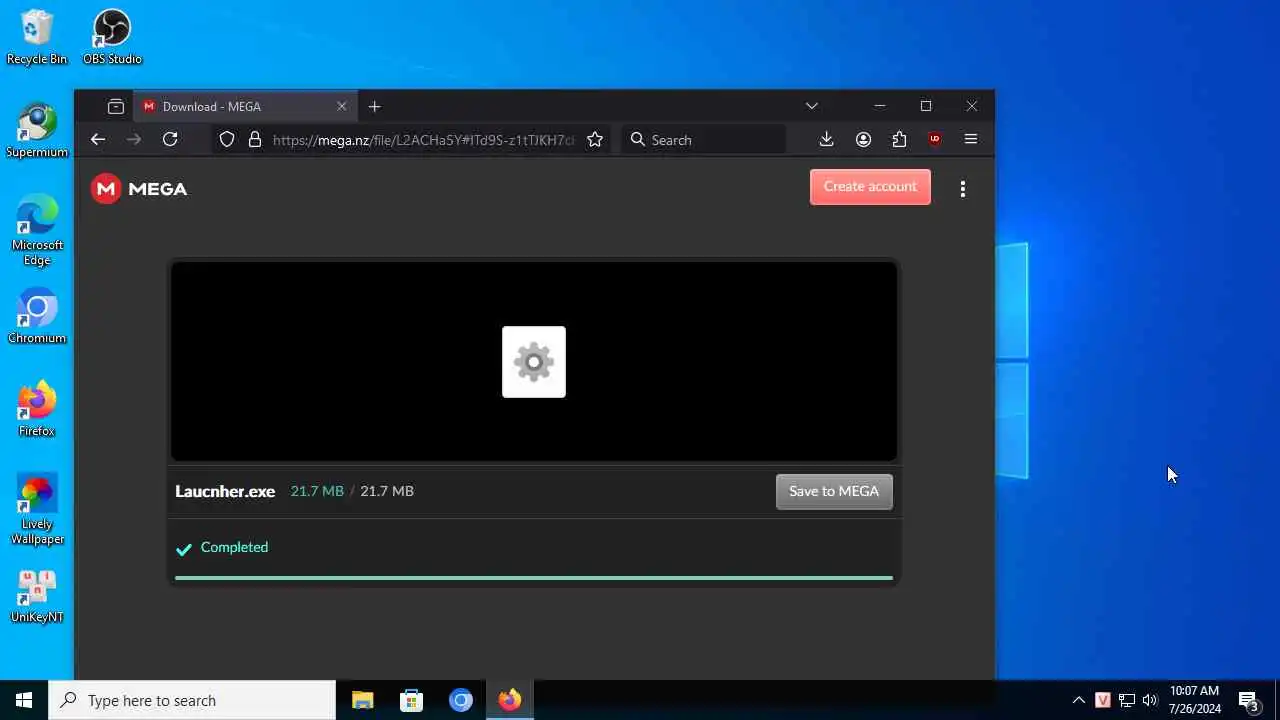Open the Firefox hamburger menu
The height and width of the screenshot is (720, 1280).
coord(970,140)
